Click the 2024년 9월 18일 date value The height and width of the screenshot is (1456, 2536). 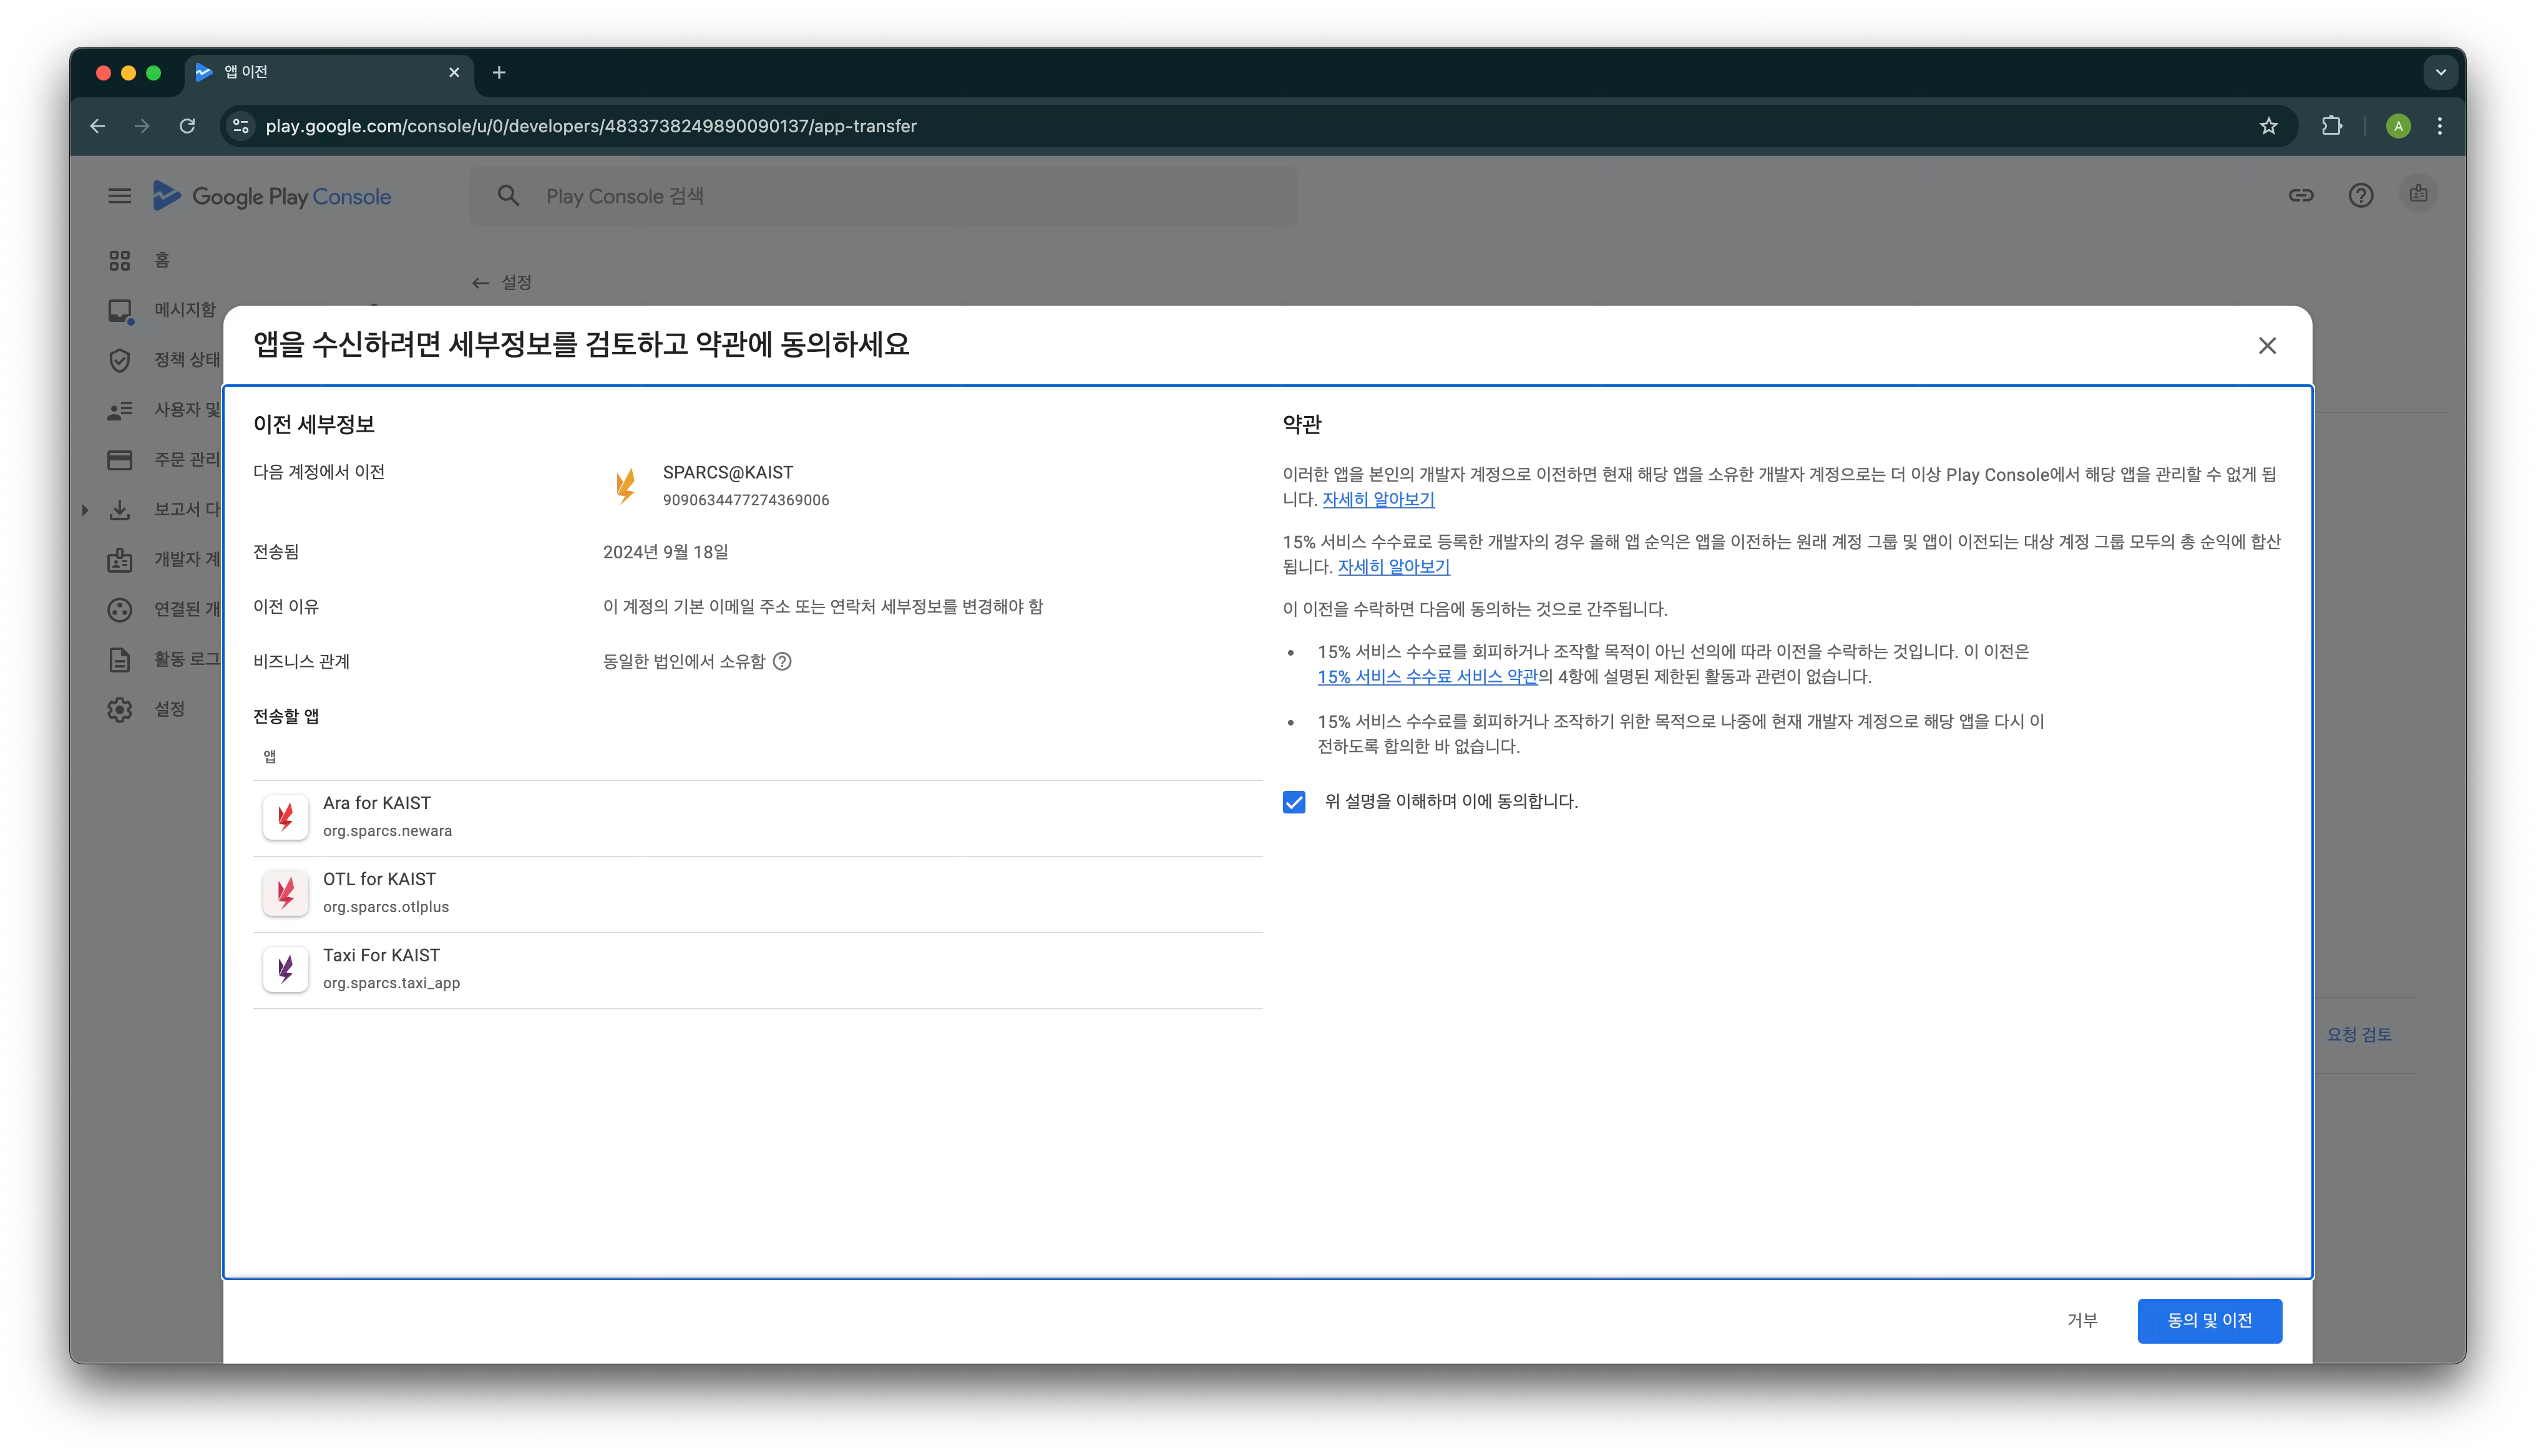[x=665, y=552]
